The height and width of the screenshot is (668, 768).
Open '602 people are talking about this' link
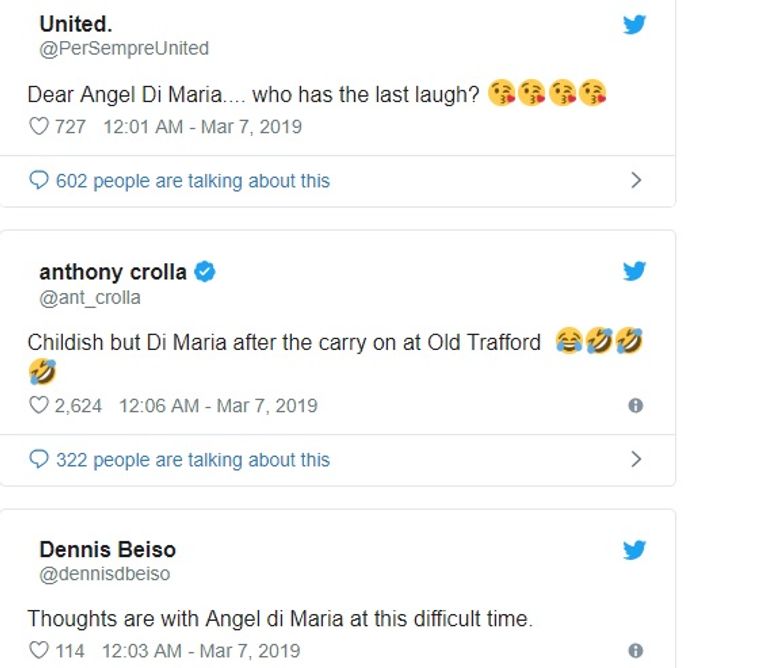point(192,181)
